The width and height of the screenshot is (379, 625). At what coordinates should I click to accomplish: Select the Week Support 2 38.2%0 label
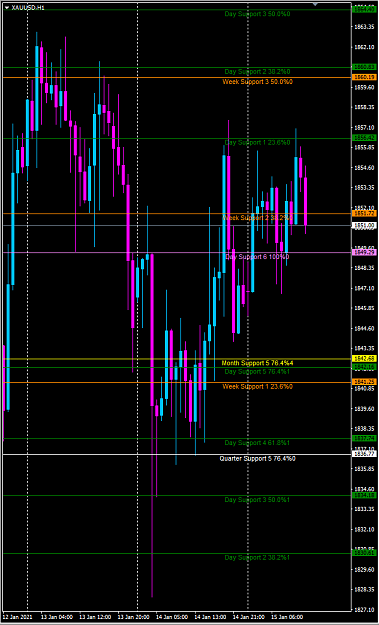(x=257, y=218)
